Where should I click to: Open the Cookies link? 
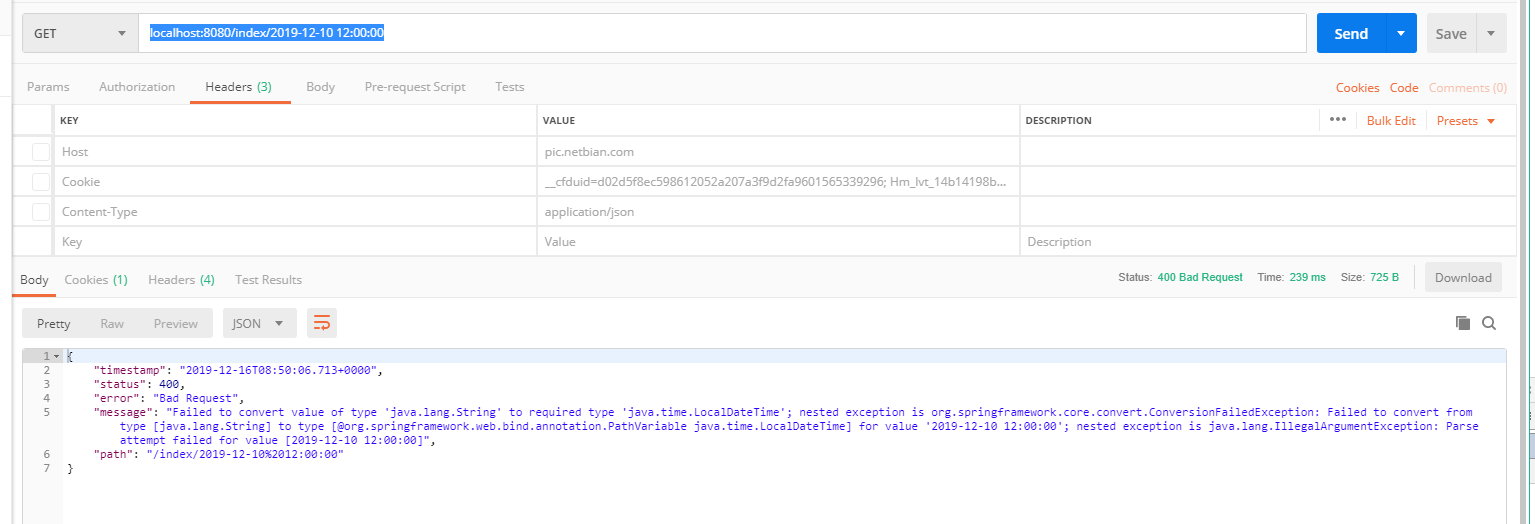pos(1357,88)
